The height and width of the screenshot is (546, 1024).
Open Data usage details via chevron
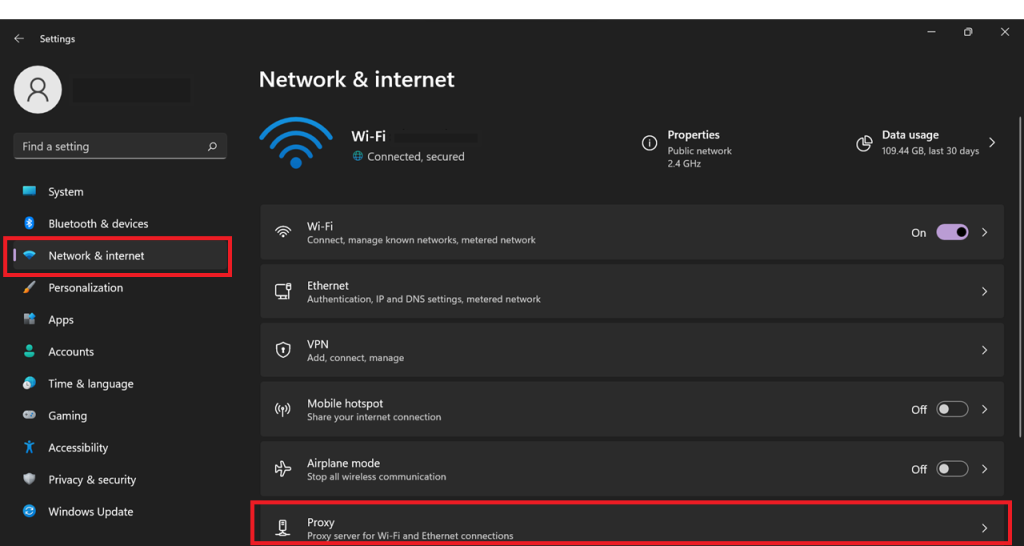(x=992, y=142)
